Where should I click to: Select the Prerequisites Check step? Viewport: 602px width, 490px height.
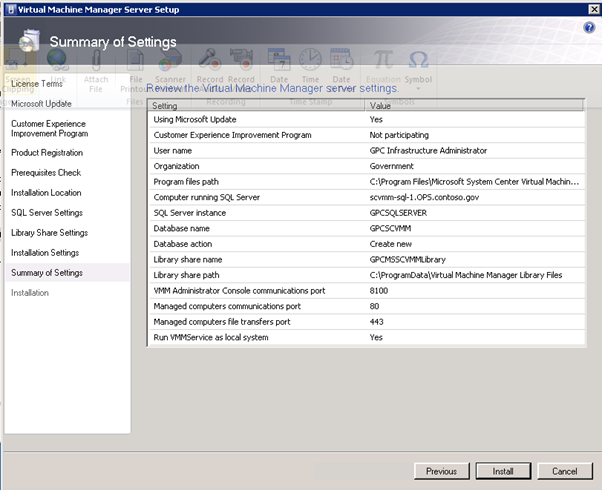pos(46,173)
